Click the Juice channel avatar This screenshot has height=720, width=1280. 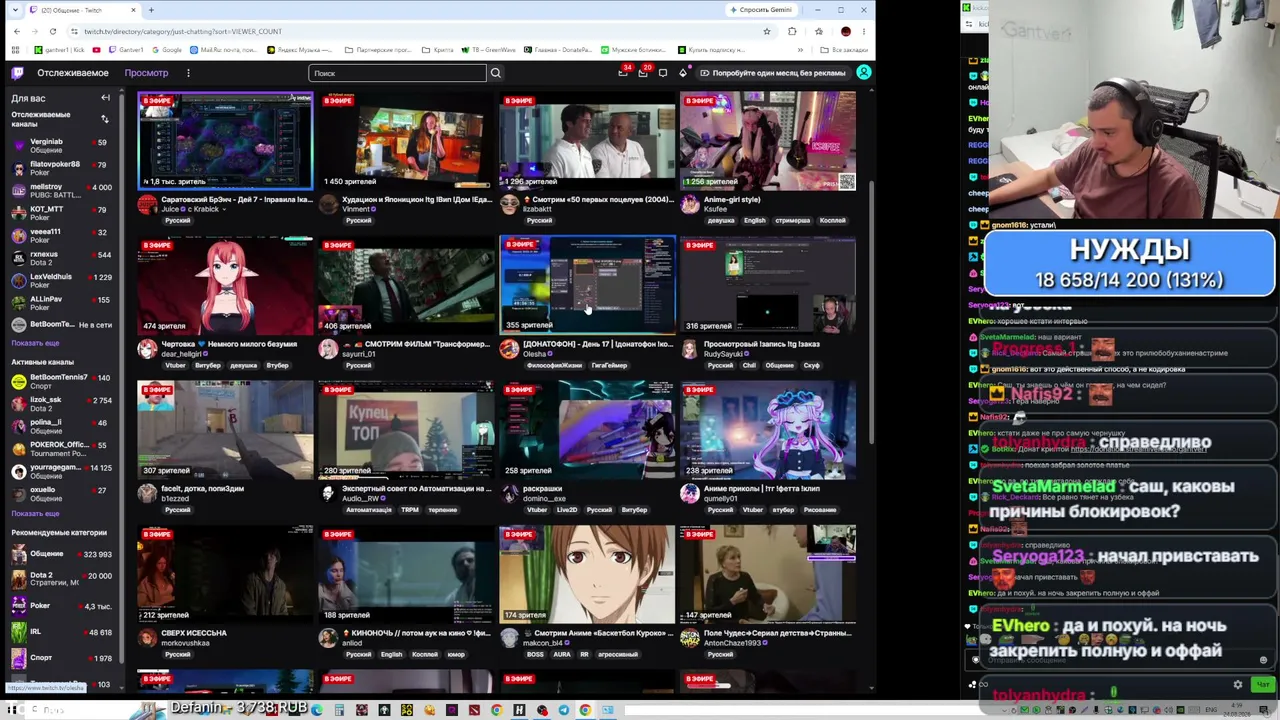(147, 205)
